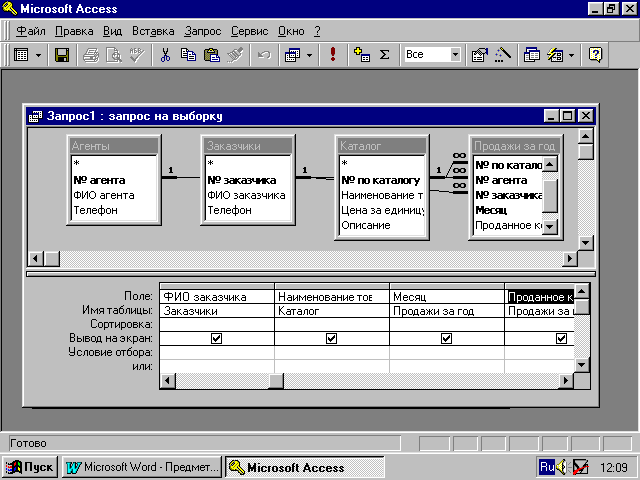
Task: Expand the New Object dropdown arrow
Action: [571, 55]
